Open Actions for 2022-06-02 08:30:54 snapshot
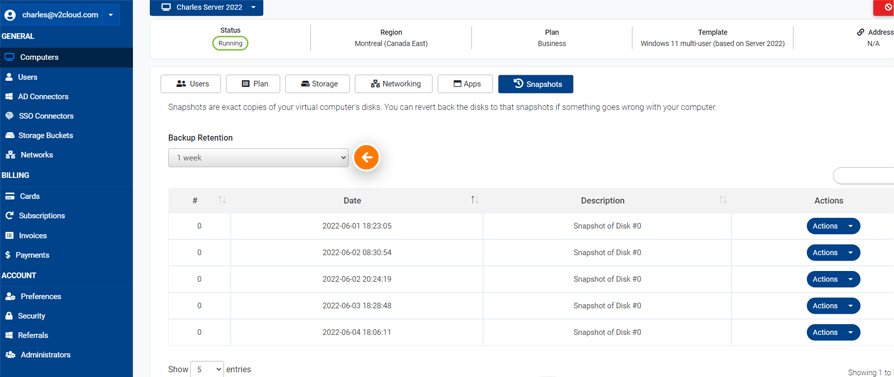Viewport: 894px width, 377px height. coord(833,253)
